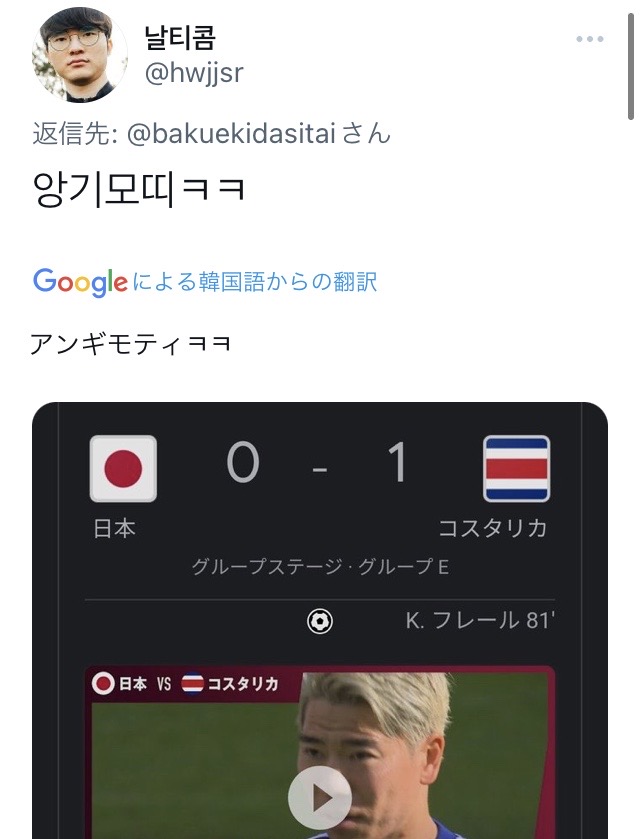Click the translated text アンギモティㅋㅋ
Screen dimensions: 640x839
[x=130, y=344]
